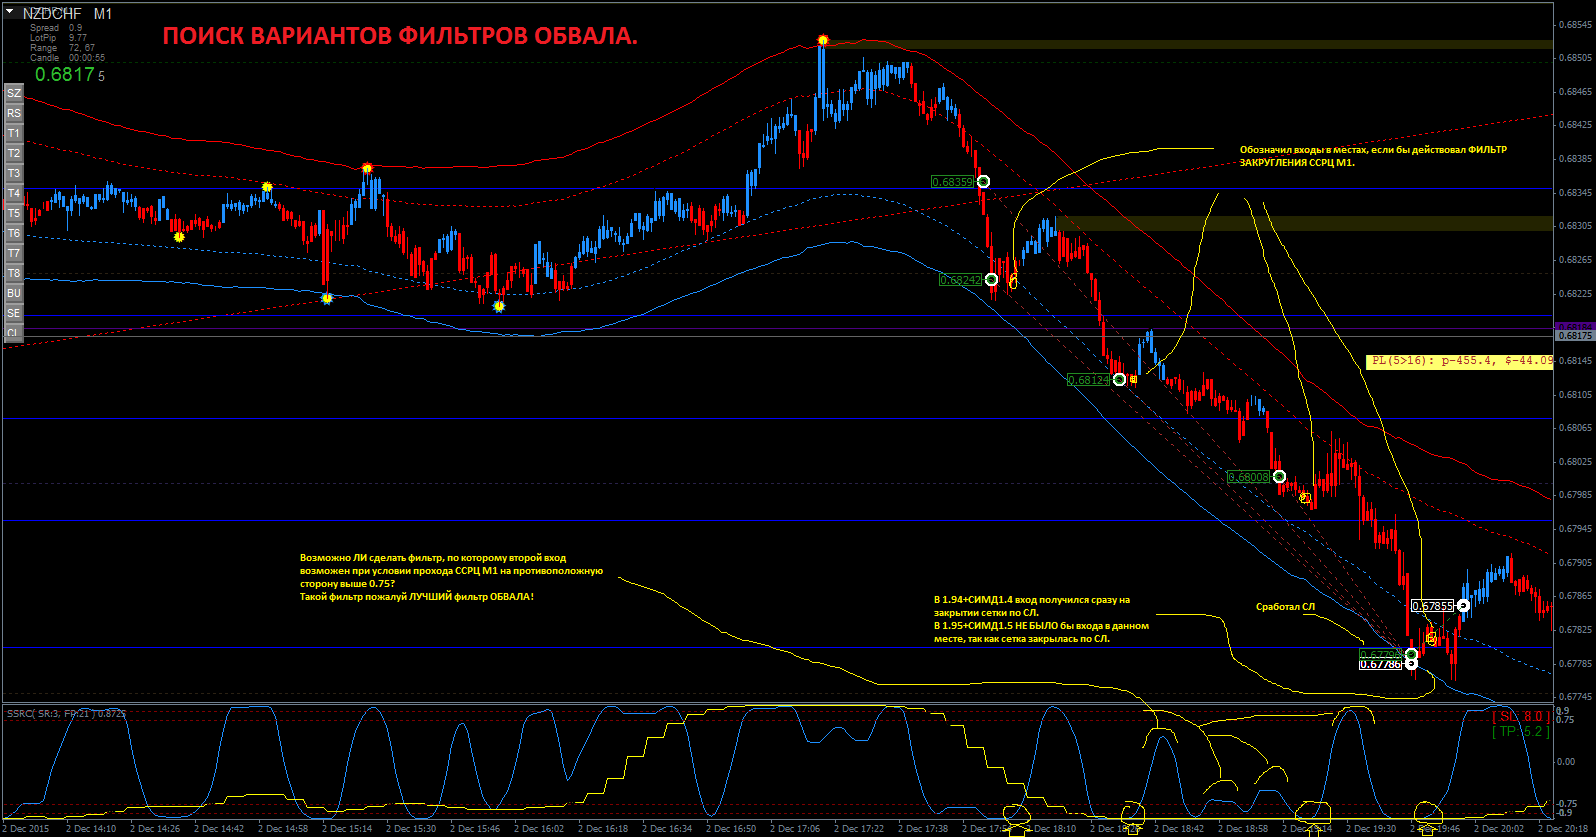Click the red [ SL: 8.0 ] label
This screenshot has width=1596, height=837.
pyautogui.click(x=1521, y=716)
